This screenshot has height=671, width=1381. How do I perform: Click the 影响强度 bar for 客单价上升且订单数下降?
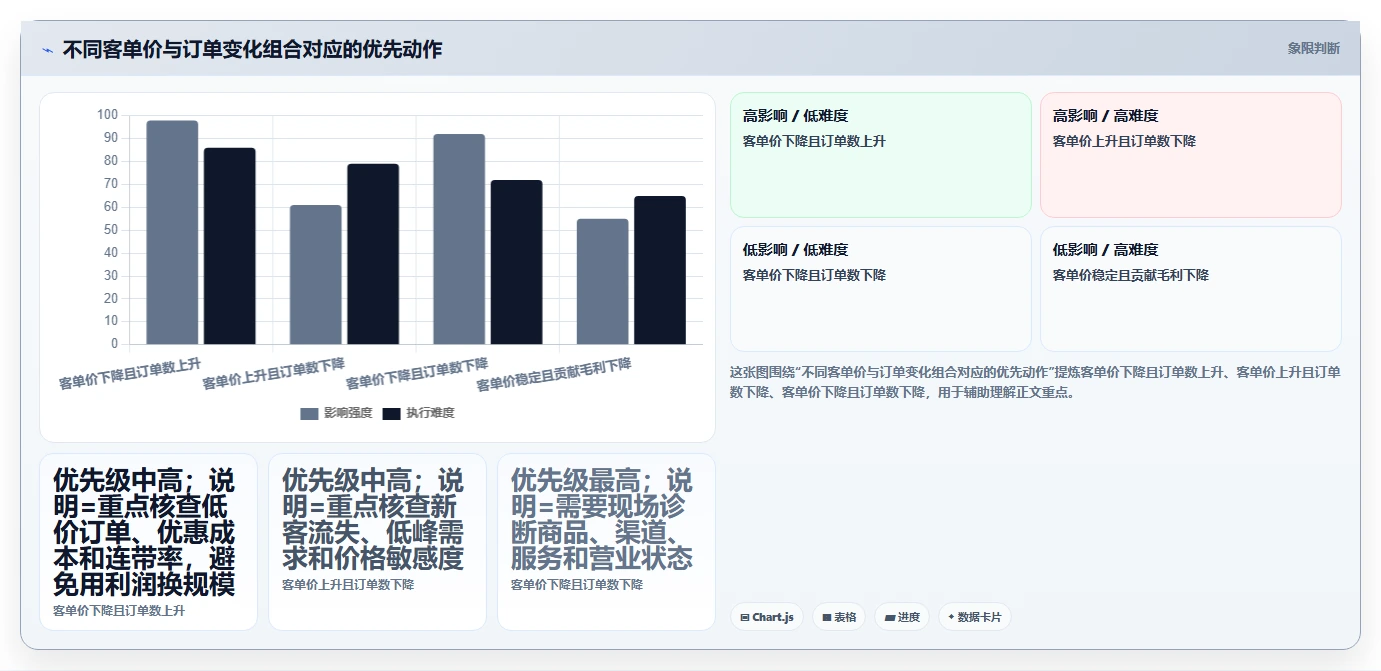coord(315,275)
